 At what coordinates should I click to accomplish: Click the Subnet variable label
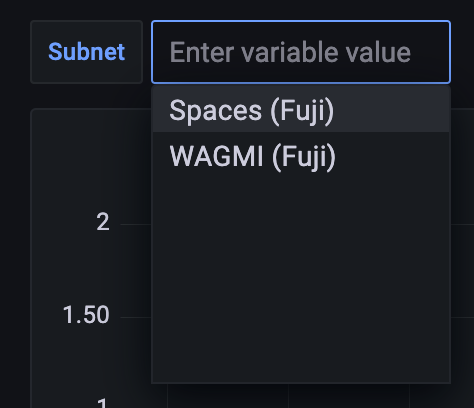[x=87, y=52]
